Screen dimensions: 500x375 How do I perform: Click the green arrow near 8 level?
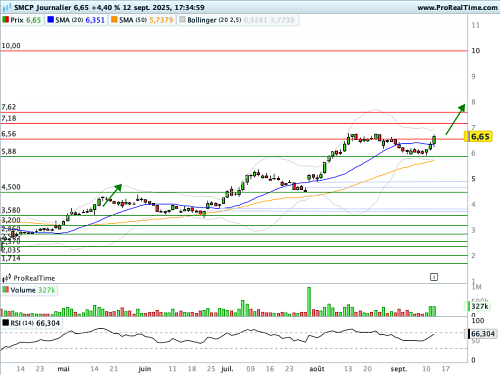455,119
